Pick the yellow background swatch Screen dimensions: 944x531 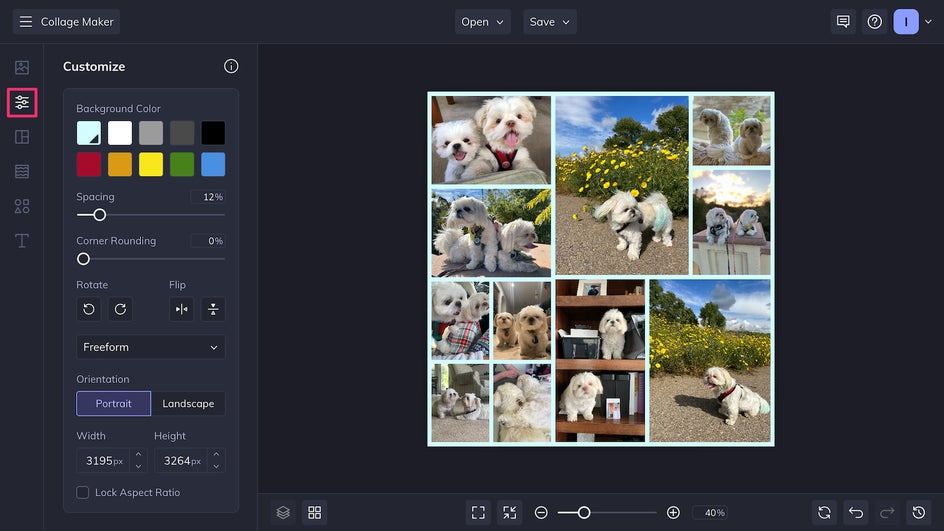coord(151,164)
